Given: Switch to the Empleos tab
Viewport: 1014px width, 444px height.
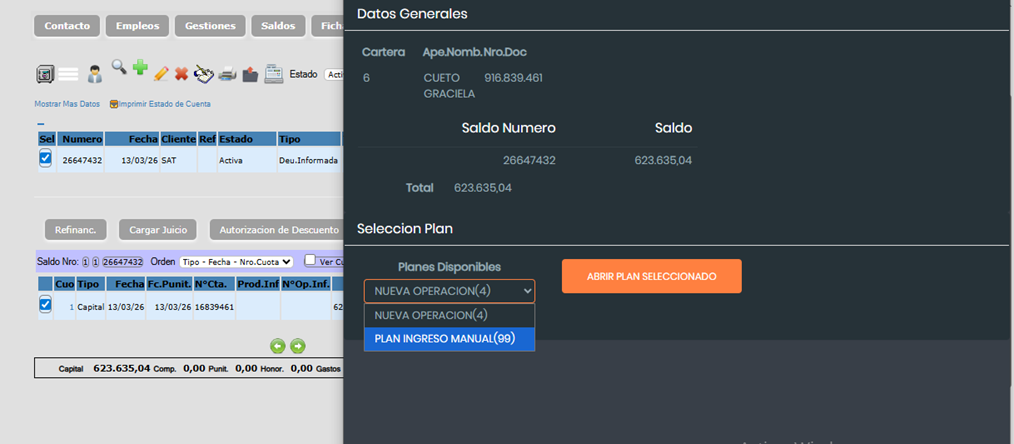Looking at the screenshot, I should click(x=137, y=26).
